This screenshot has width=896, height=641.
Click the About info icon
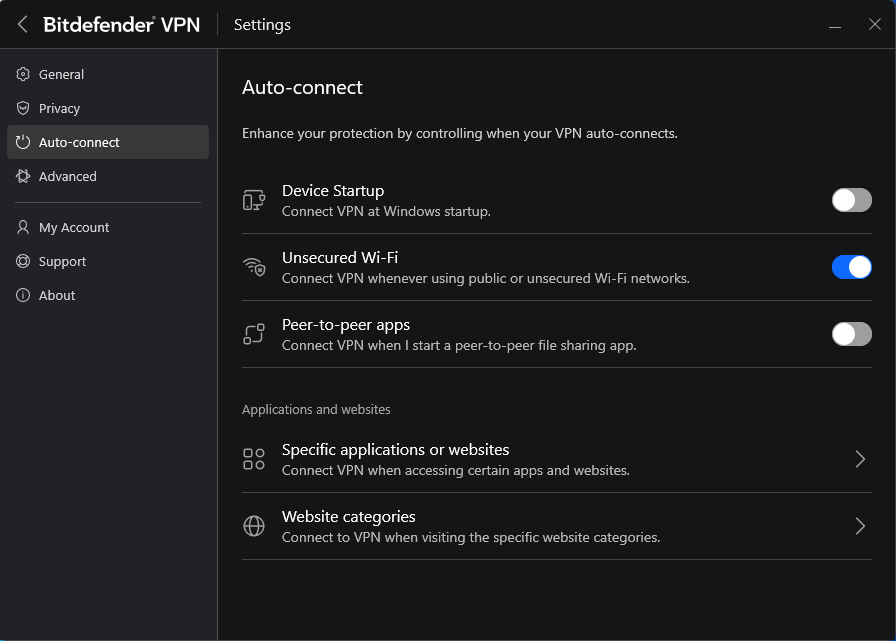(x=23, y=295)
